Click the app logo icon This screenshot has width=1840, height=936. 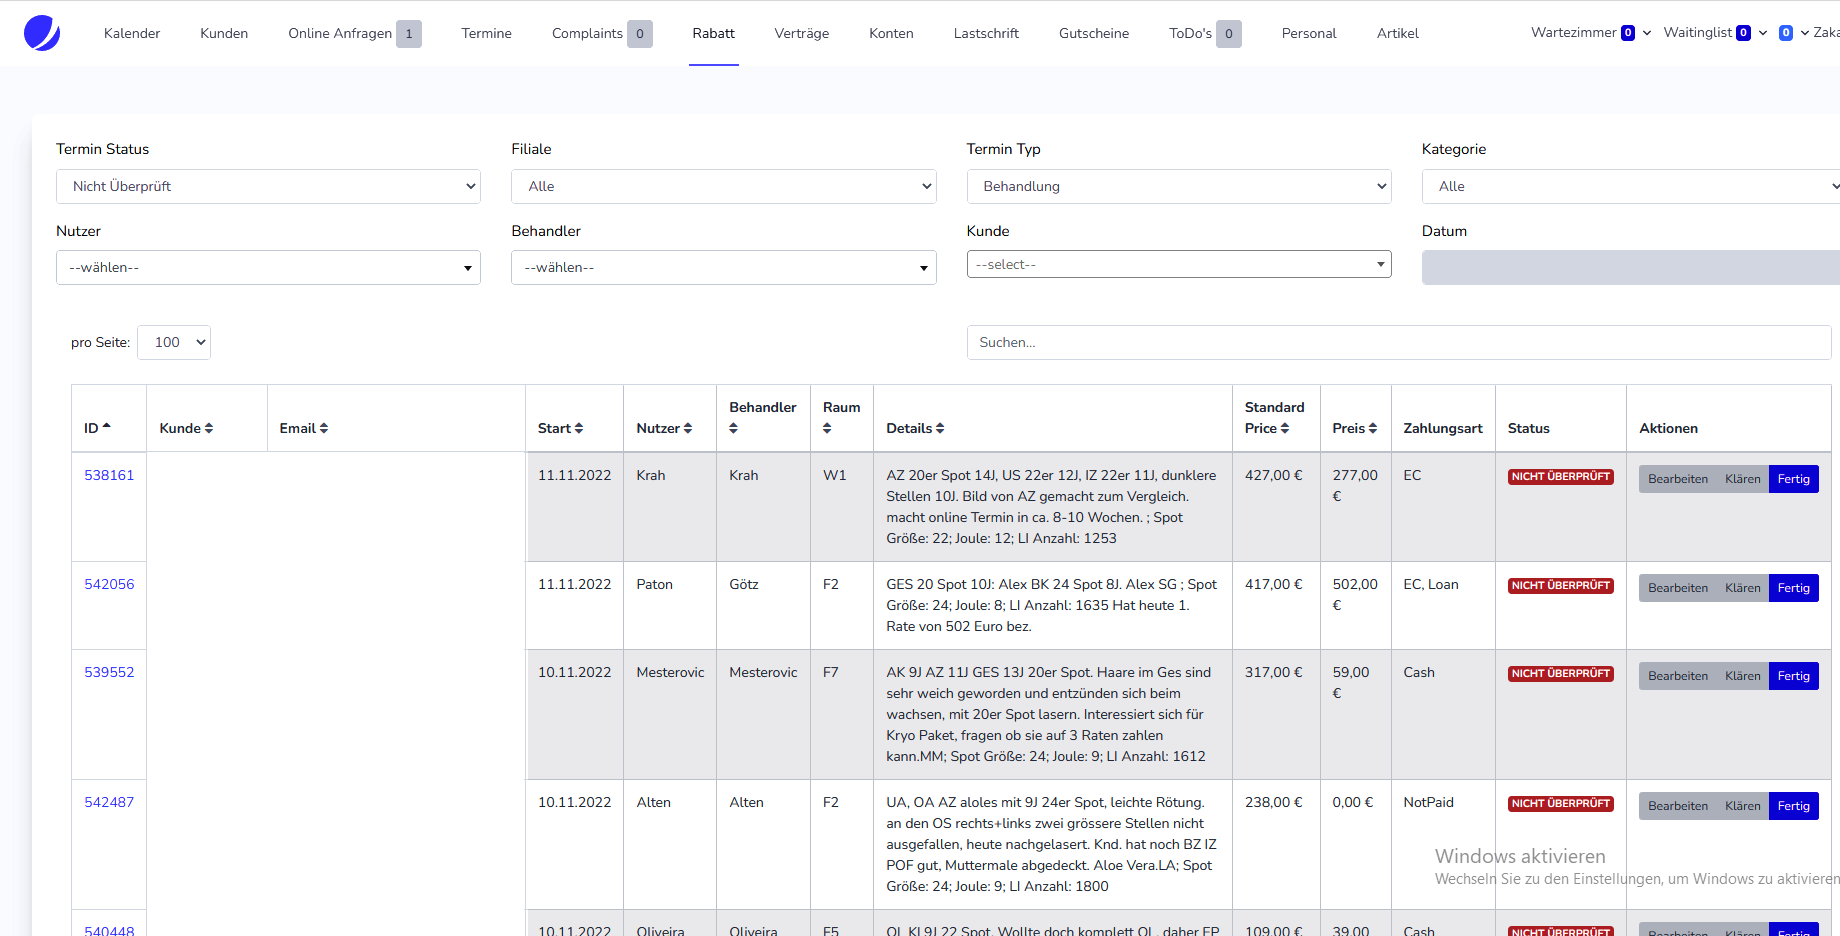[42, 33]
